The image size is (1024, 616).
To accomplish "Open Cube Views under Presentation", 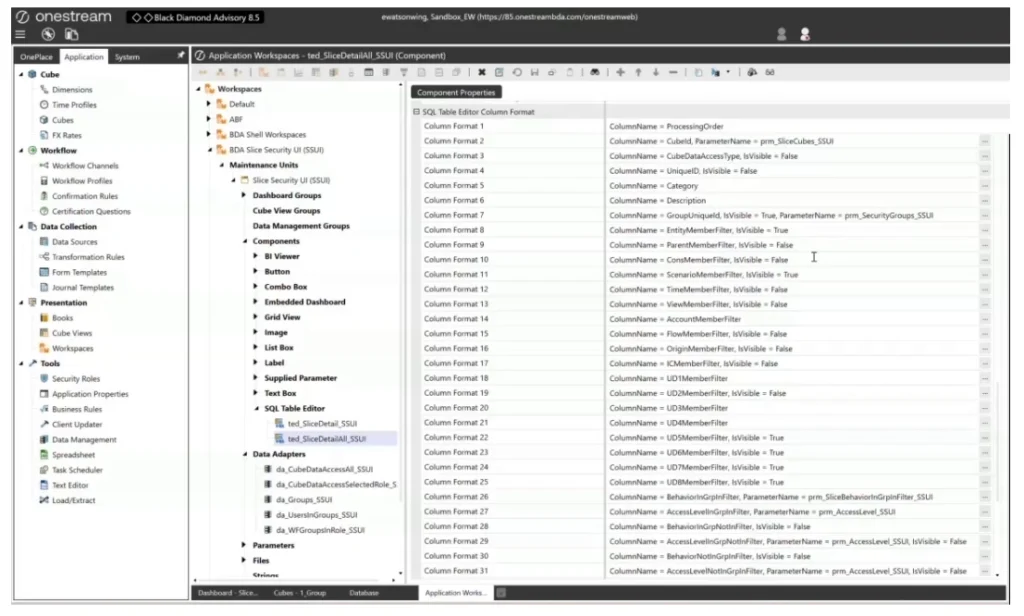I will click(x=72, y=333).
